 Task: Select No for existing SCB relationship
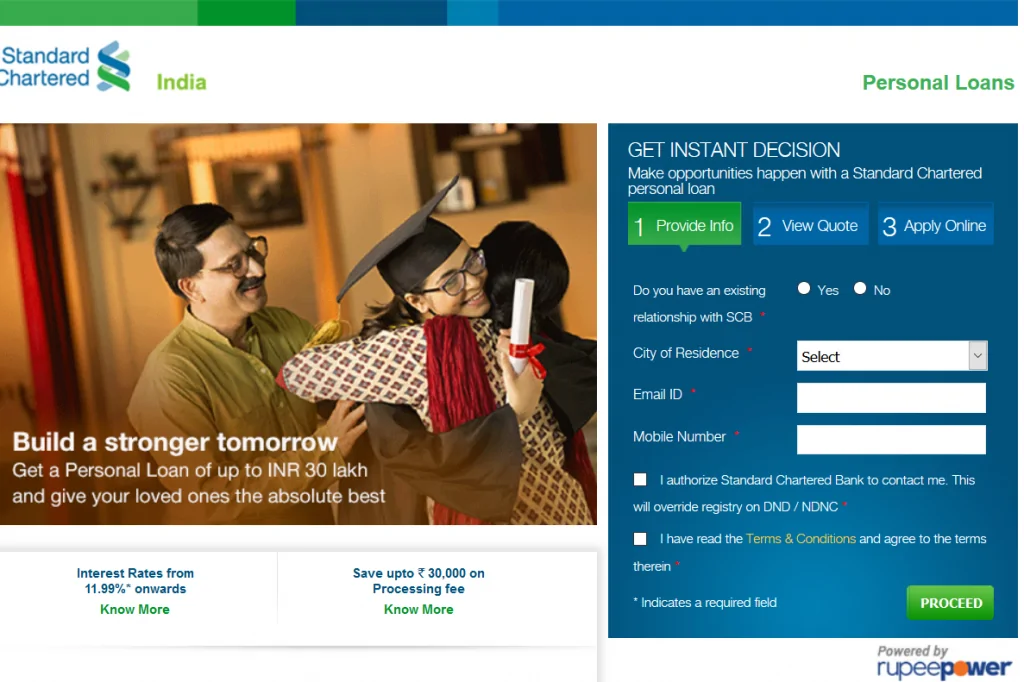click(x=860, y=289)
